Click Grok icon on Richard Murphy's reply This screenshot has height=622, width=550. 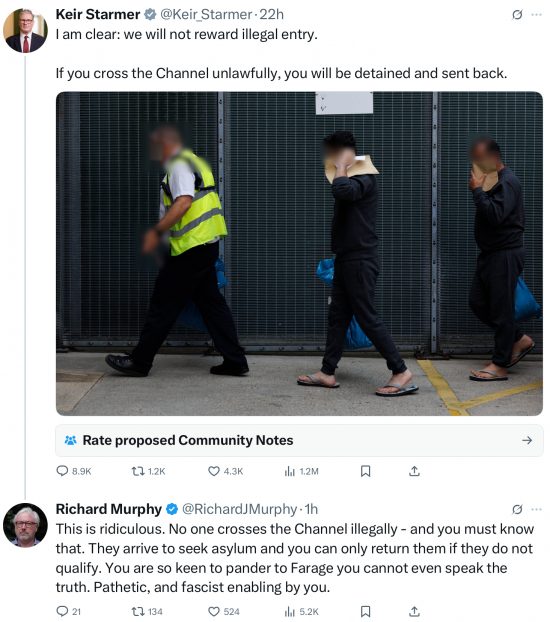[517, 509]
